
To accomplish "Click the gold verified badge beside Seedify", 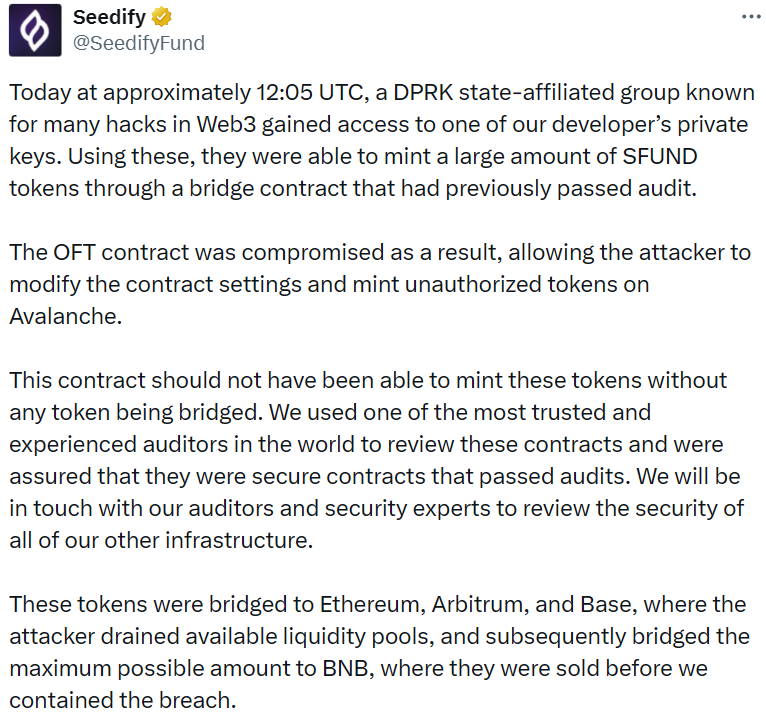I will click(161, 18).
